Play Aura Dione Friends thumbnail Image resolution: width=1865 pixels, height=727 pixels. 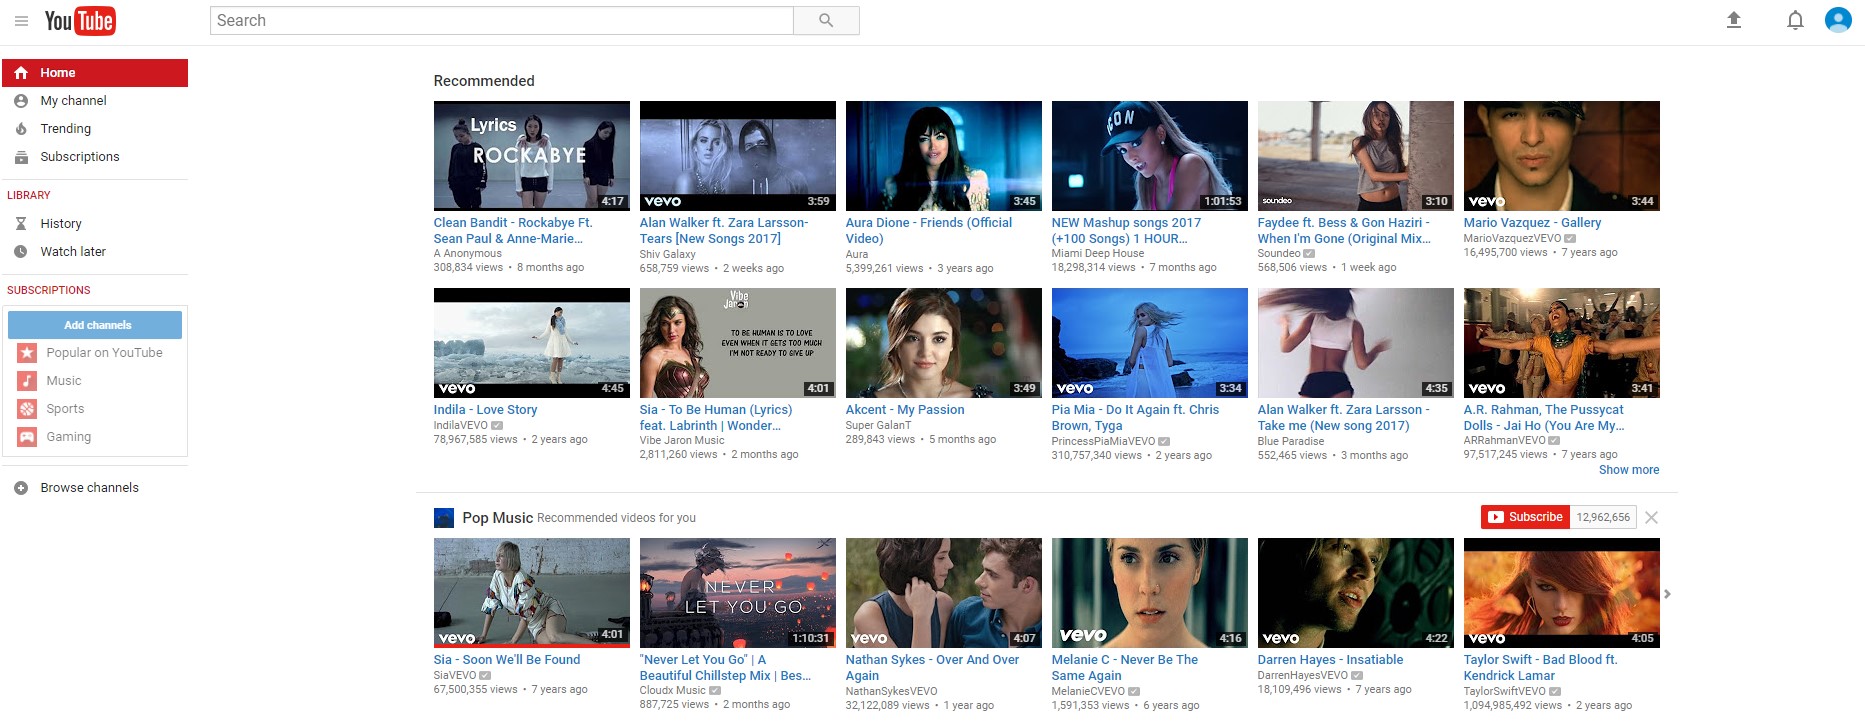click(944, 156)
